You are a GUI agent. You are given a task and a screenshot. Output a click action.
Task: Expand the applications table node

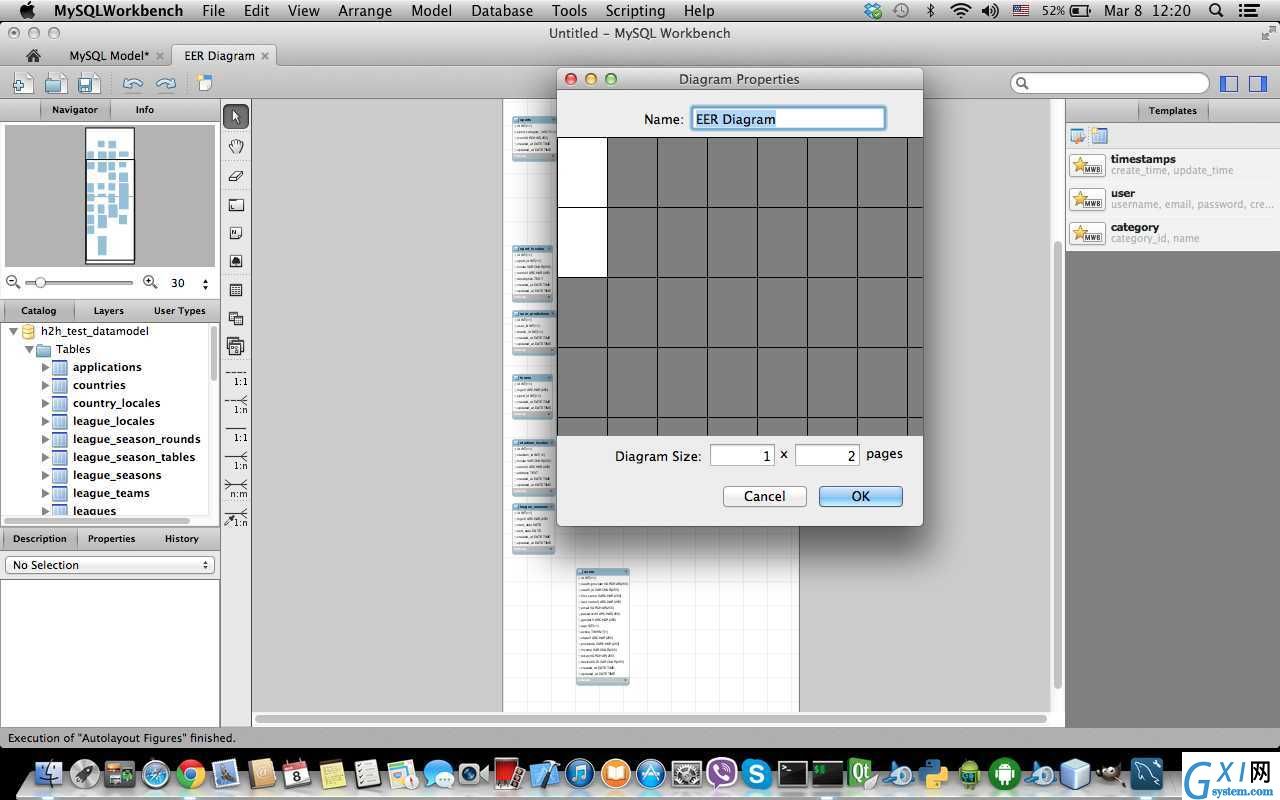[46, 367]
